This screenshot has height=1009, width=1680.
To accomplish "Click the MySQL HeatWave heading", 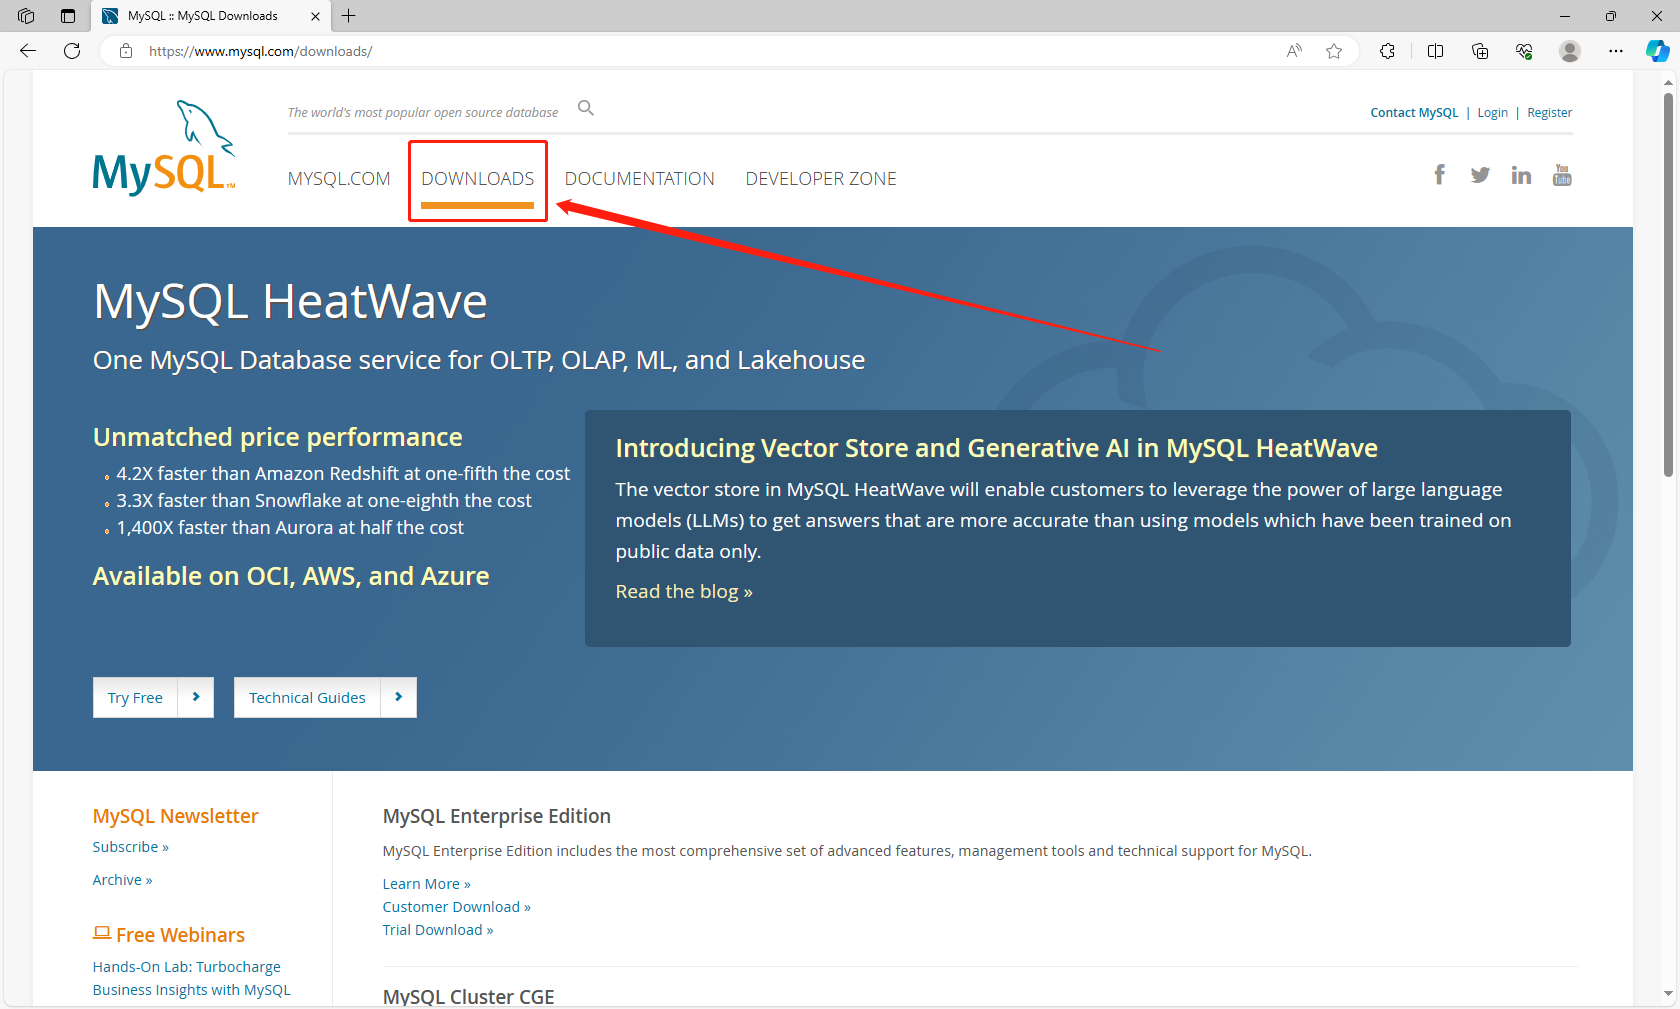I will tap(290, 301).
